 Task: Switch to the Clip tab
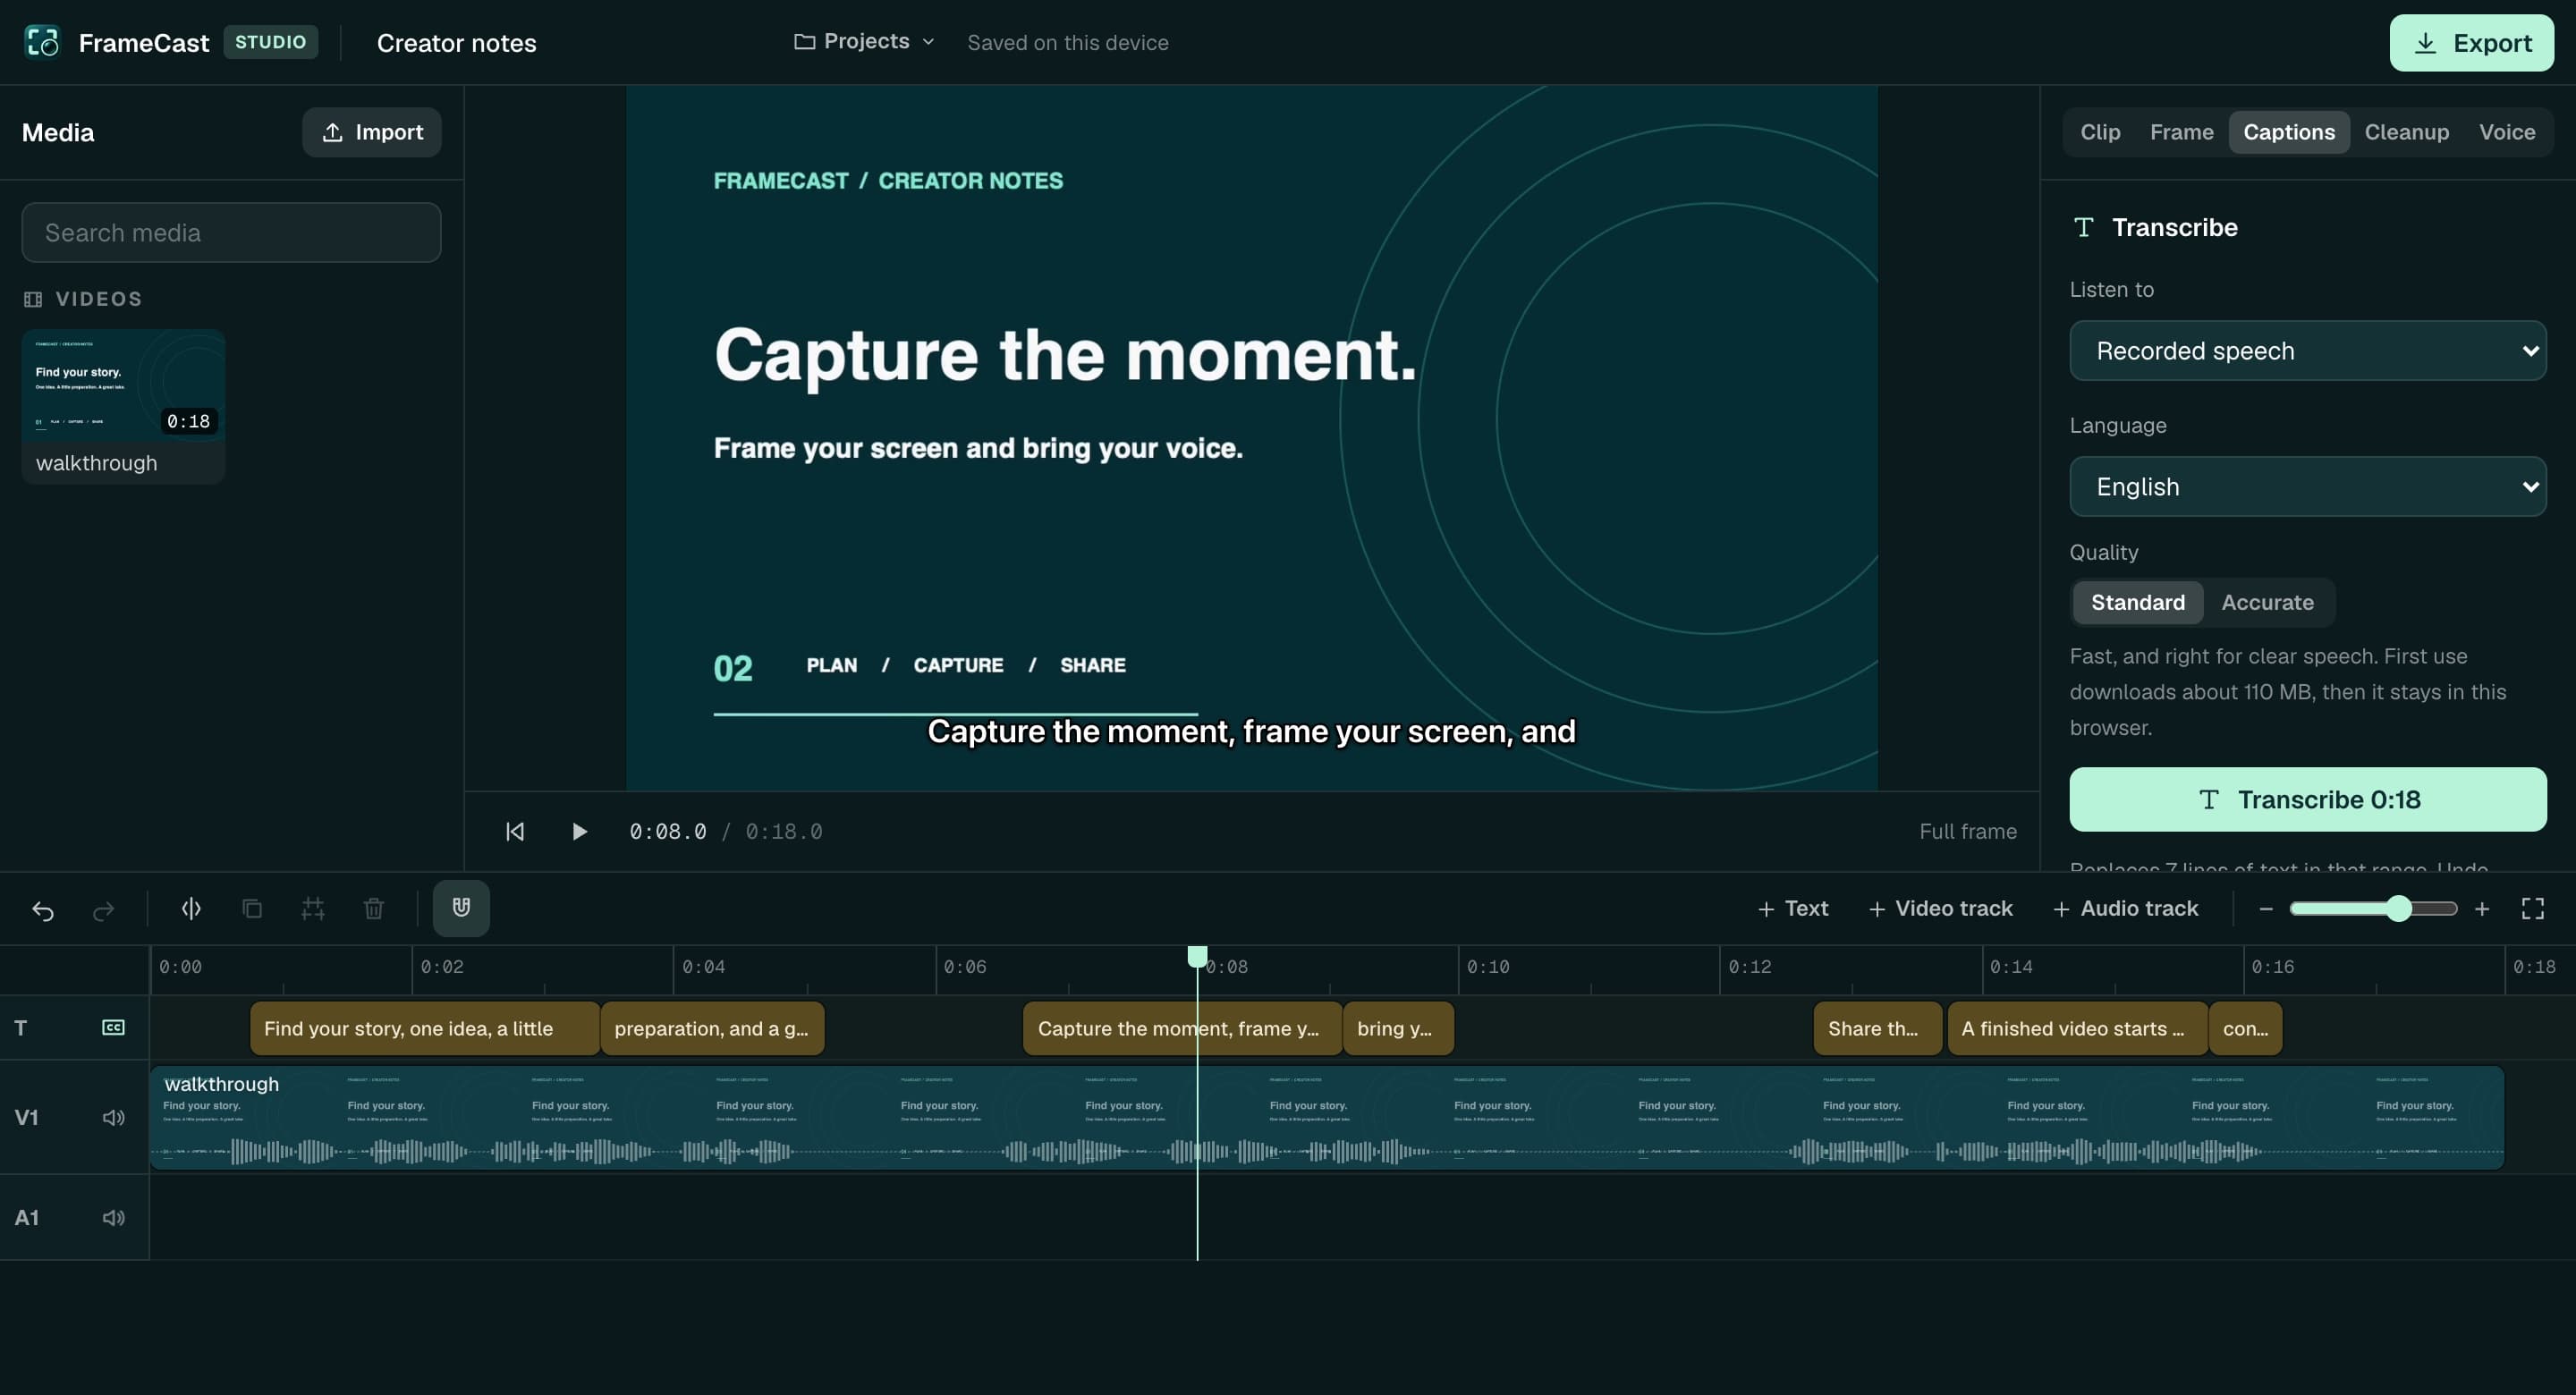(x=2100, y=132)
